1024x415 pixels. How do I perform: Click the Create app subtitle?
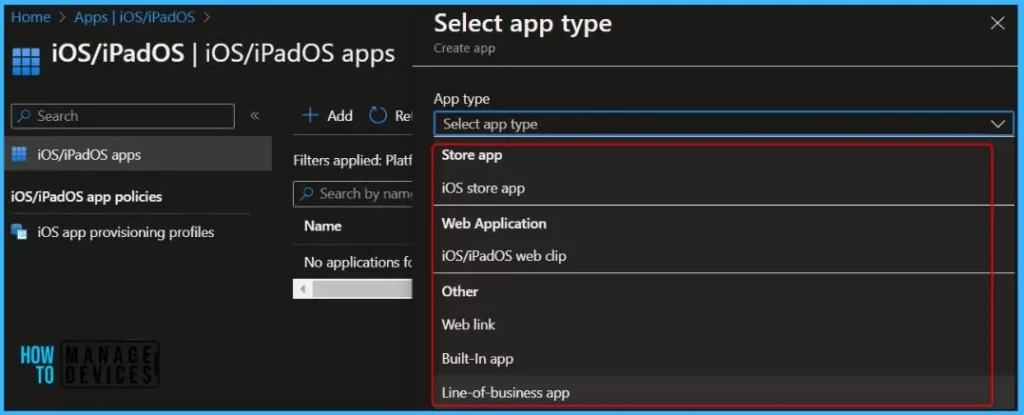[464, 48]
